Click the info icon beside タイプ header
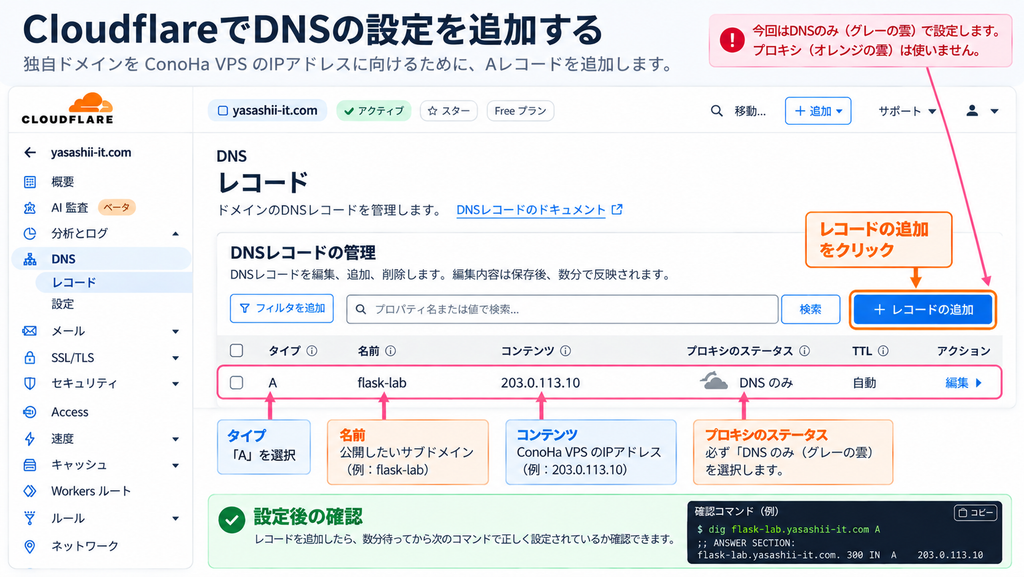Screen dimensions: 1024x577 tap(312, 351)
